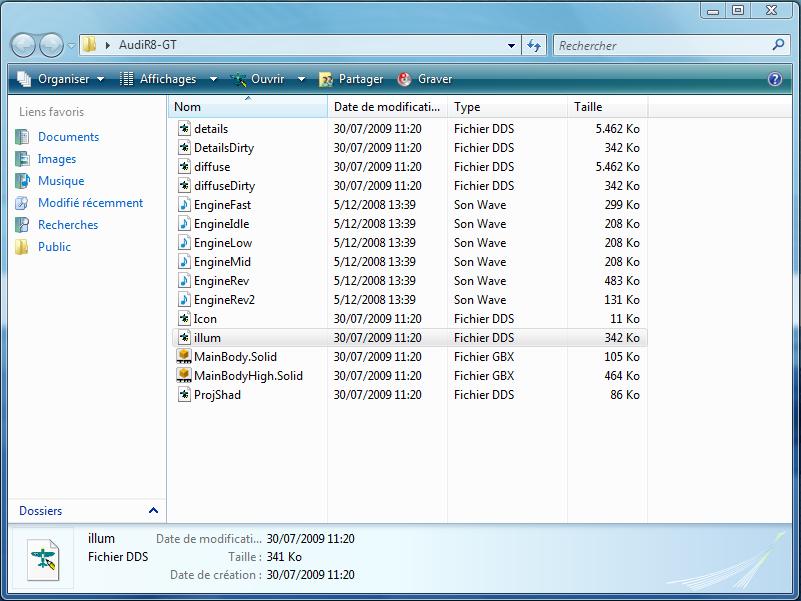Screen dimensions: 801x601
Task: Open recent pages dropdown beside nav arrows
Action: coord(71,45)
